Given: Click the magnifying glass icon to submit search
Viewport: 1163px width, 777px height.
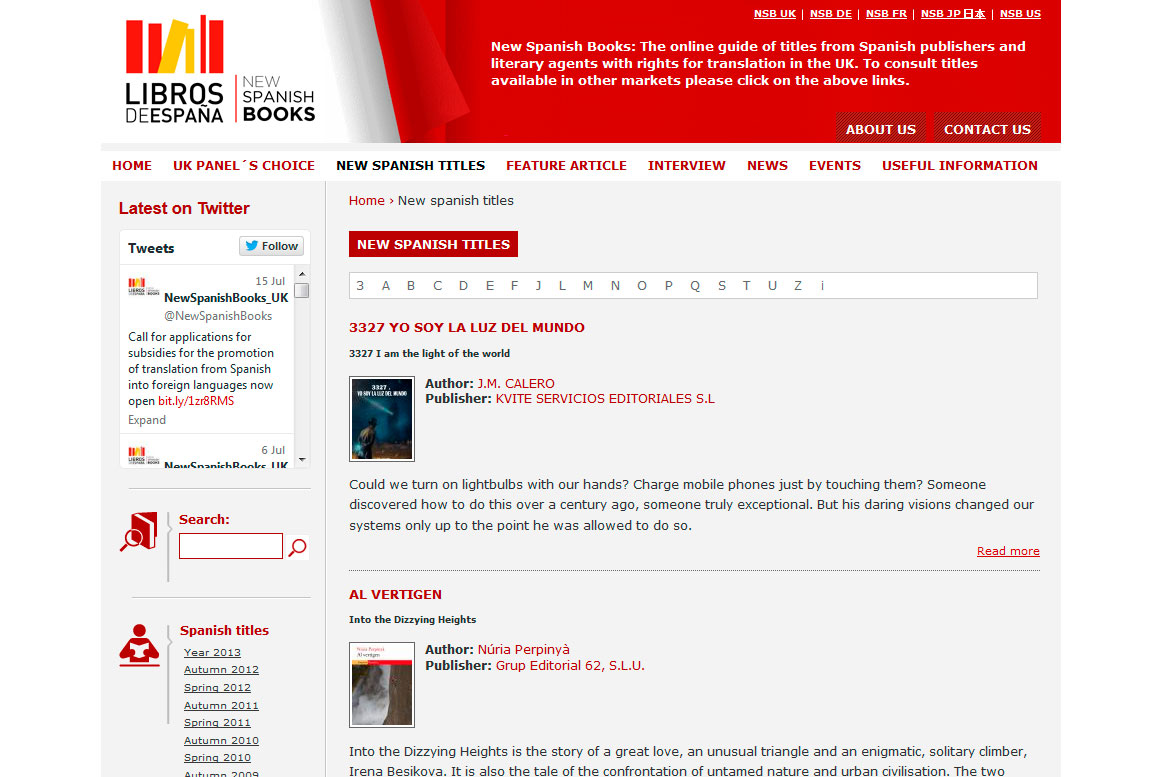Looking at the screenshot, I should click(x=296, y=546).
